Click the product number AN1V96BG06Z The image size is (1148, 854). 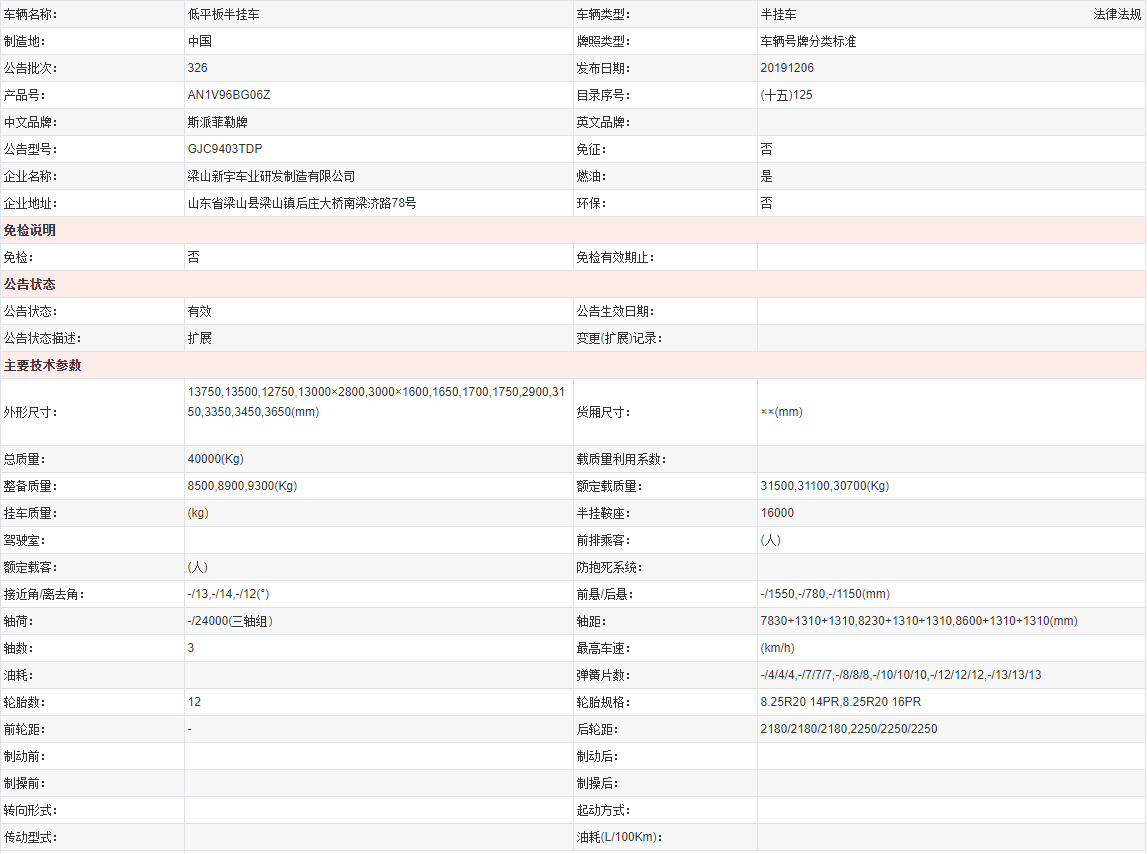229,95
